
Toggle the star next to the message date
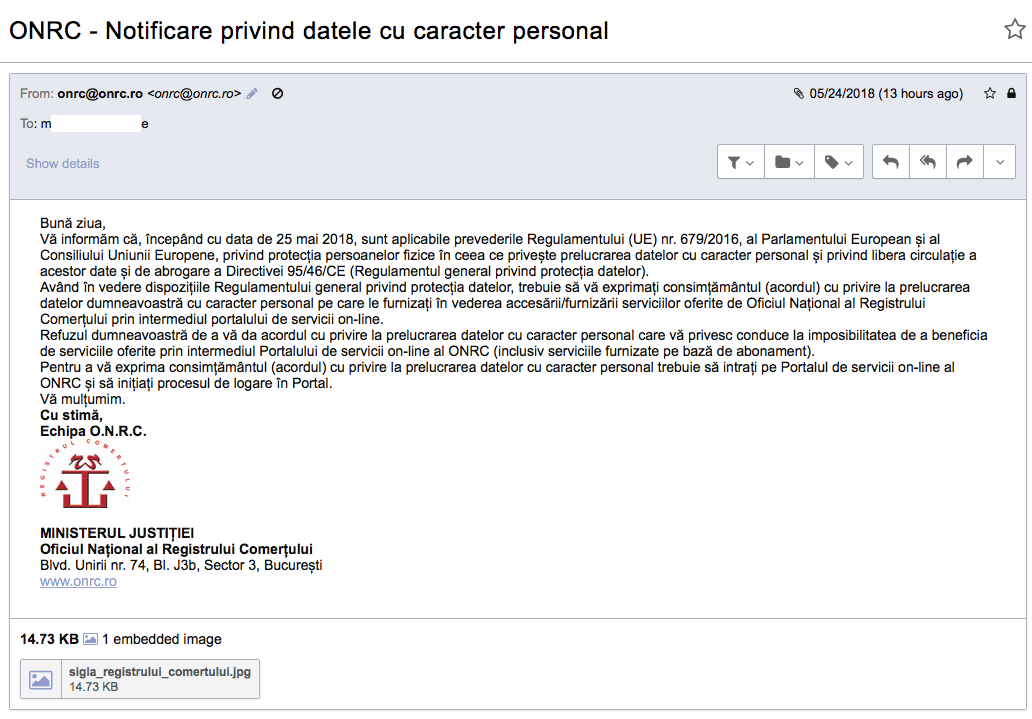coord(990,93)
